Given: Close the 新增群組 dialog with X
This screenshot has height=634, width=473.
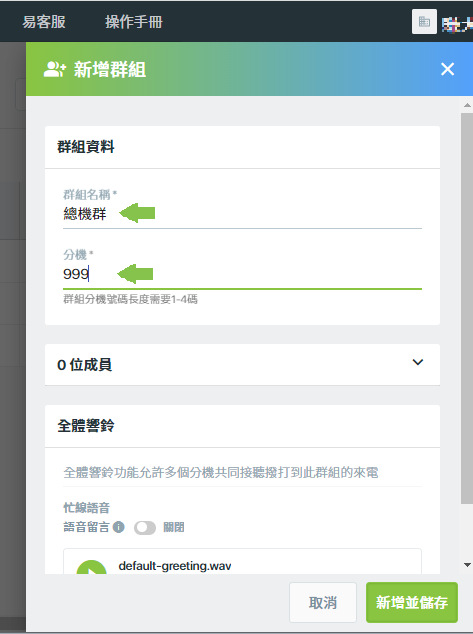Looking at the screenshot, I should tap(448, 69).
